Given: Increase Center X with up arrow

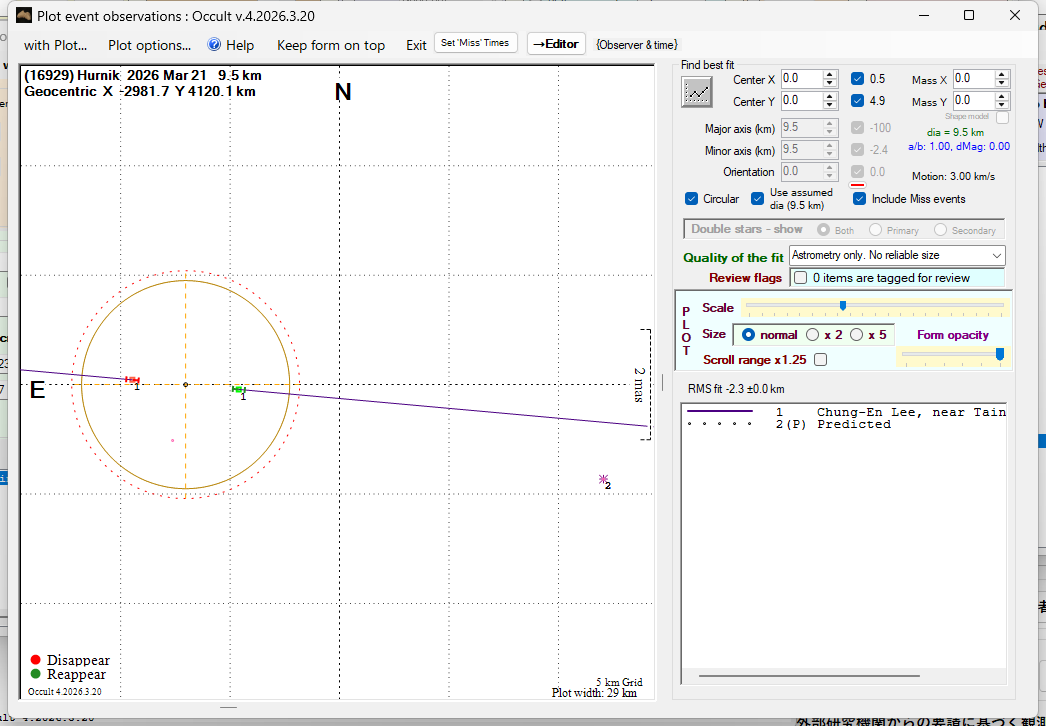Looking at the screenshot, I should click(x=830, y=74).
